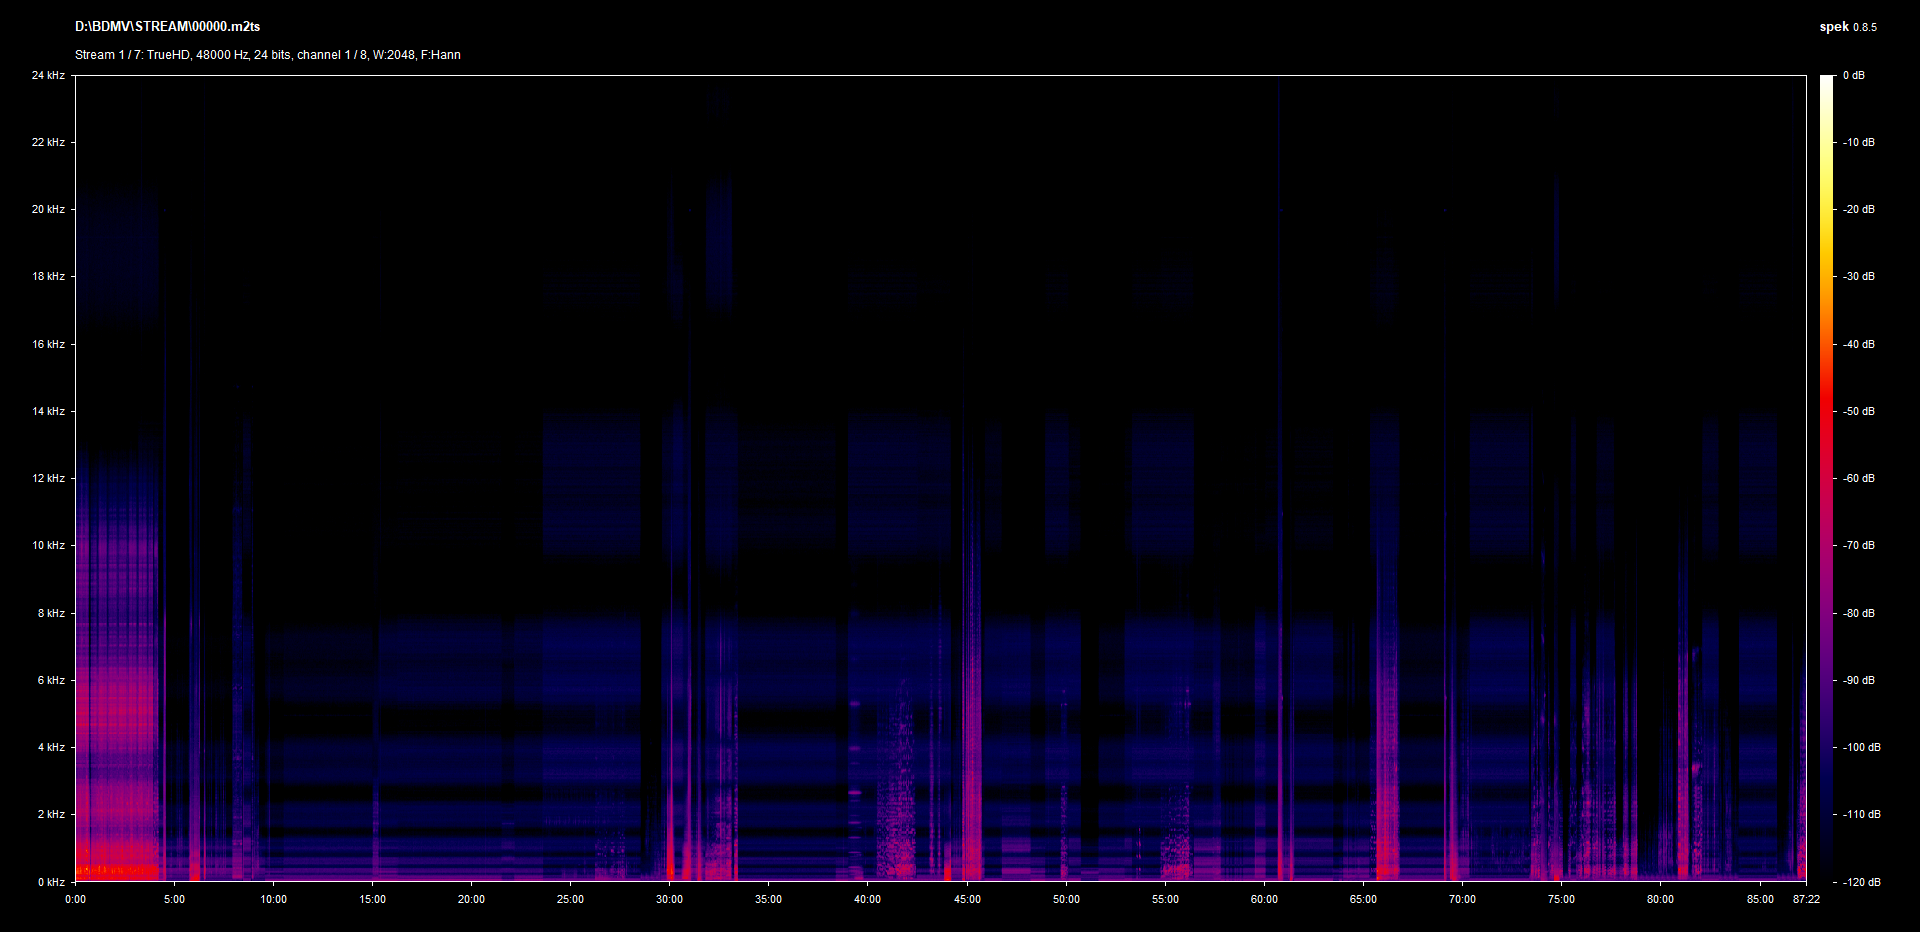Click the 87:22 end time label
Image resolution: width=1920 pixels, height=932 pixels.
coord(1806,899)
